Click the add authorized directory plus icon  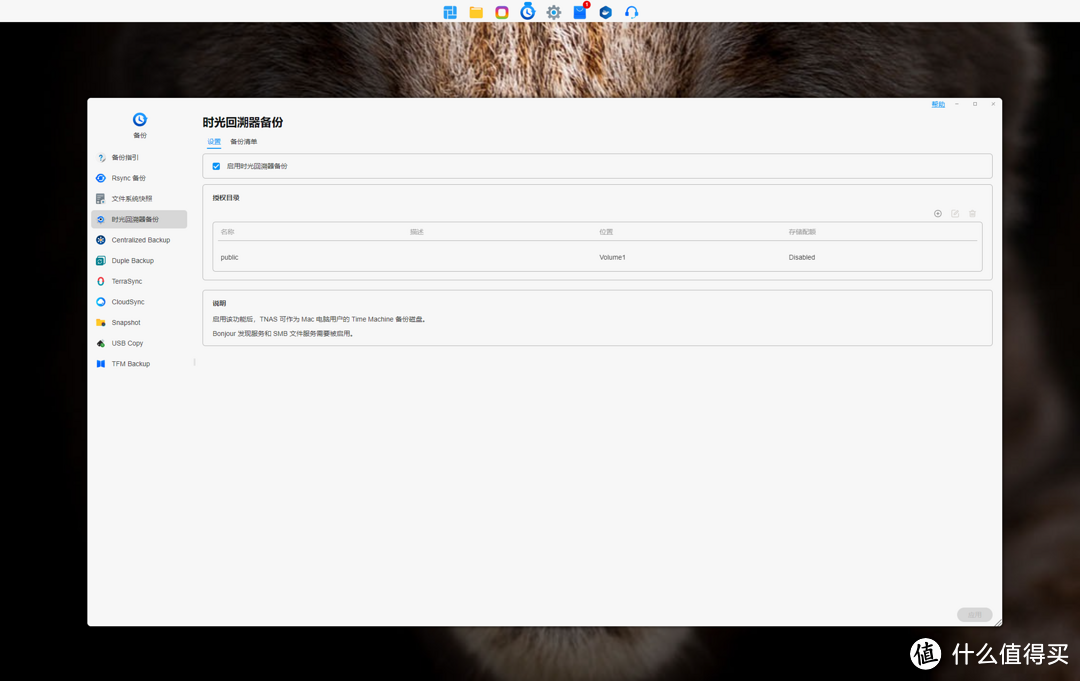tap(937, 214)
